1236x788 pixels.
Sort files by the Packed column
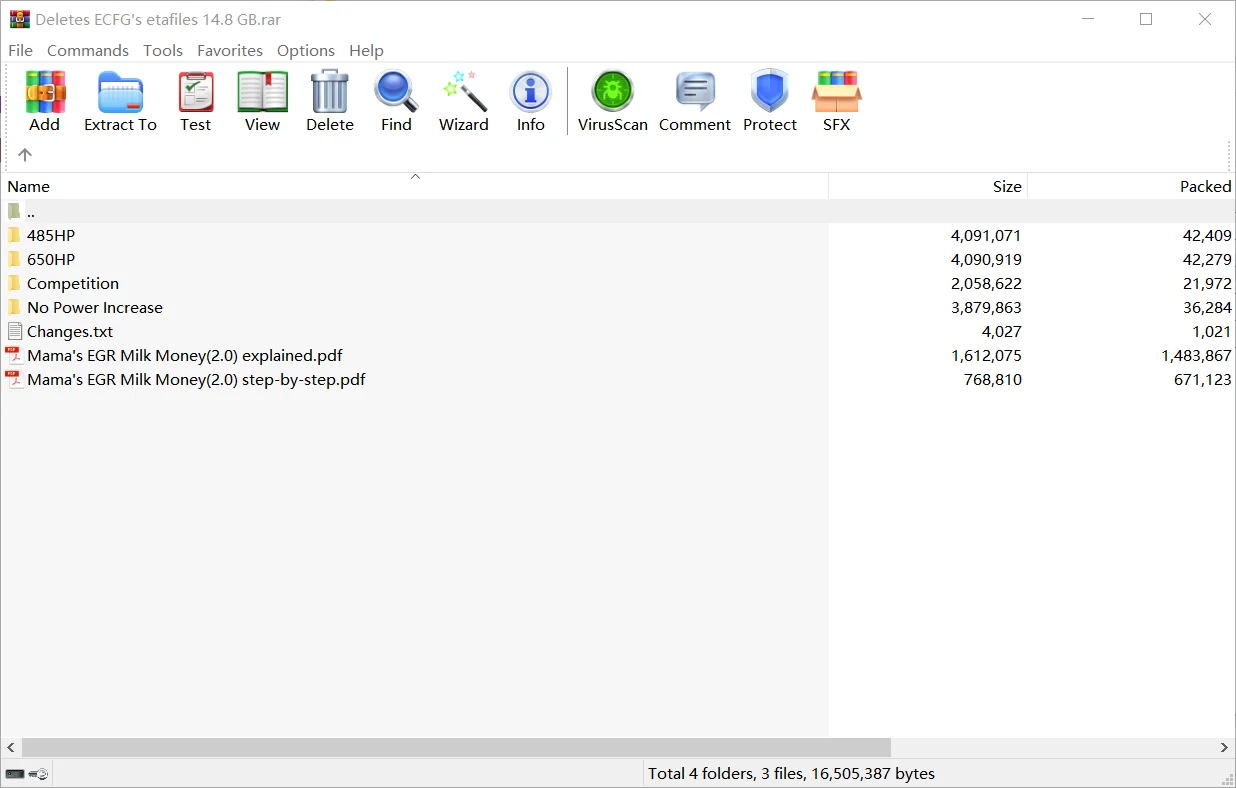[x=1205, y=186]
